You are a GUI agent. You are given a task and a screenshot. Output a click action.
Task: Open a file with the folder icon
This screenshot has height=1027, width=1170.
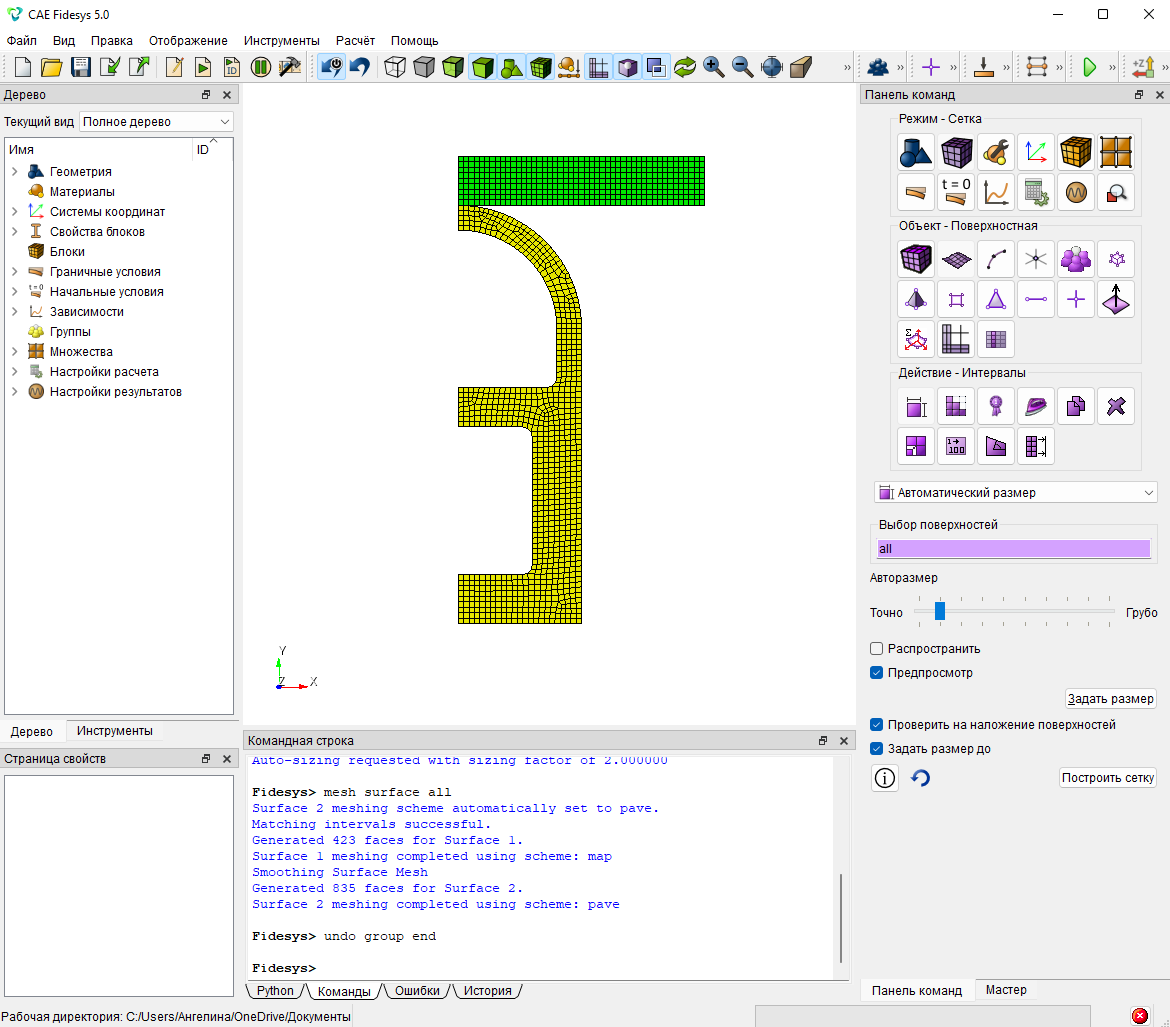pos(51,67)
